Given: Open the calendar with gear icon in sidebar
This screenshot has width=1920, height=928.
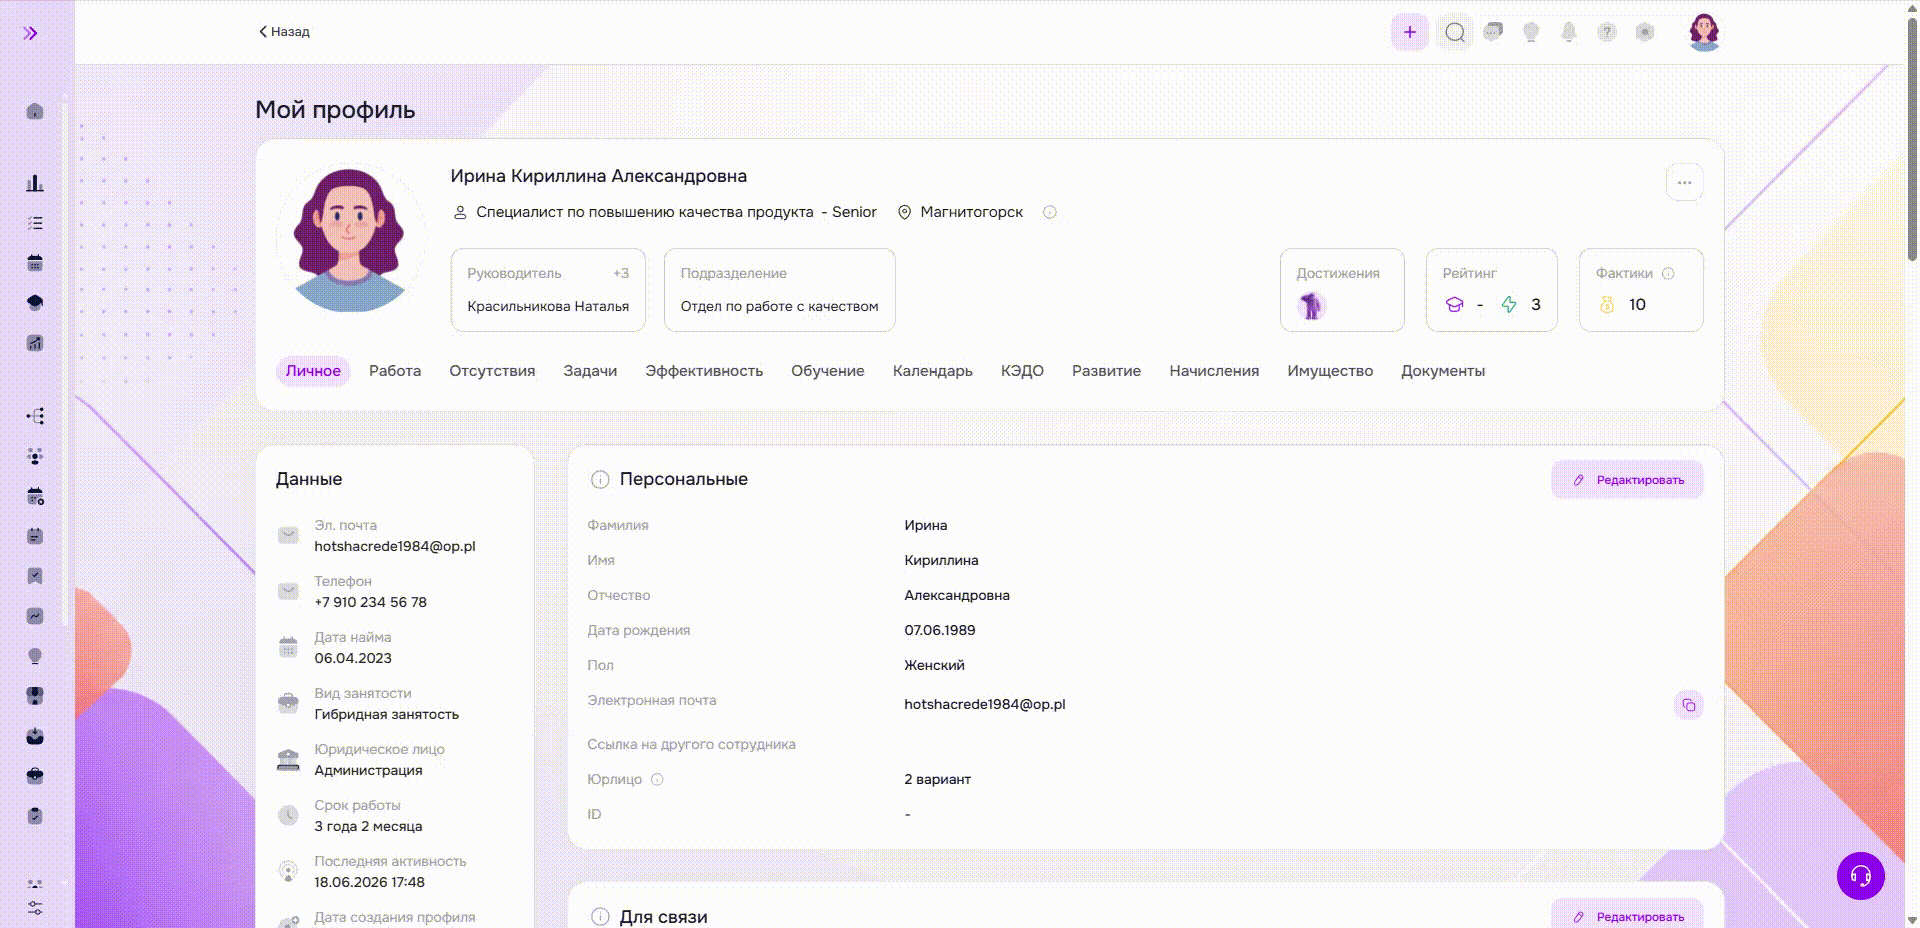Looking at the screenshot, I should 35,496.
